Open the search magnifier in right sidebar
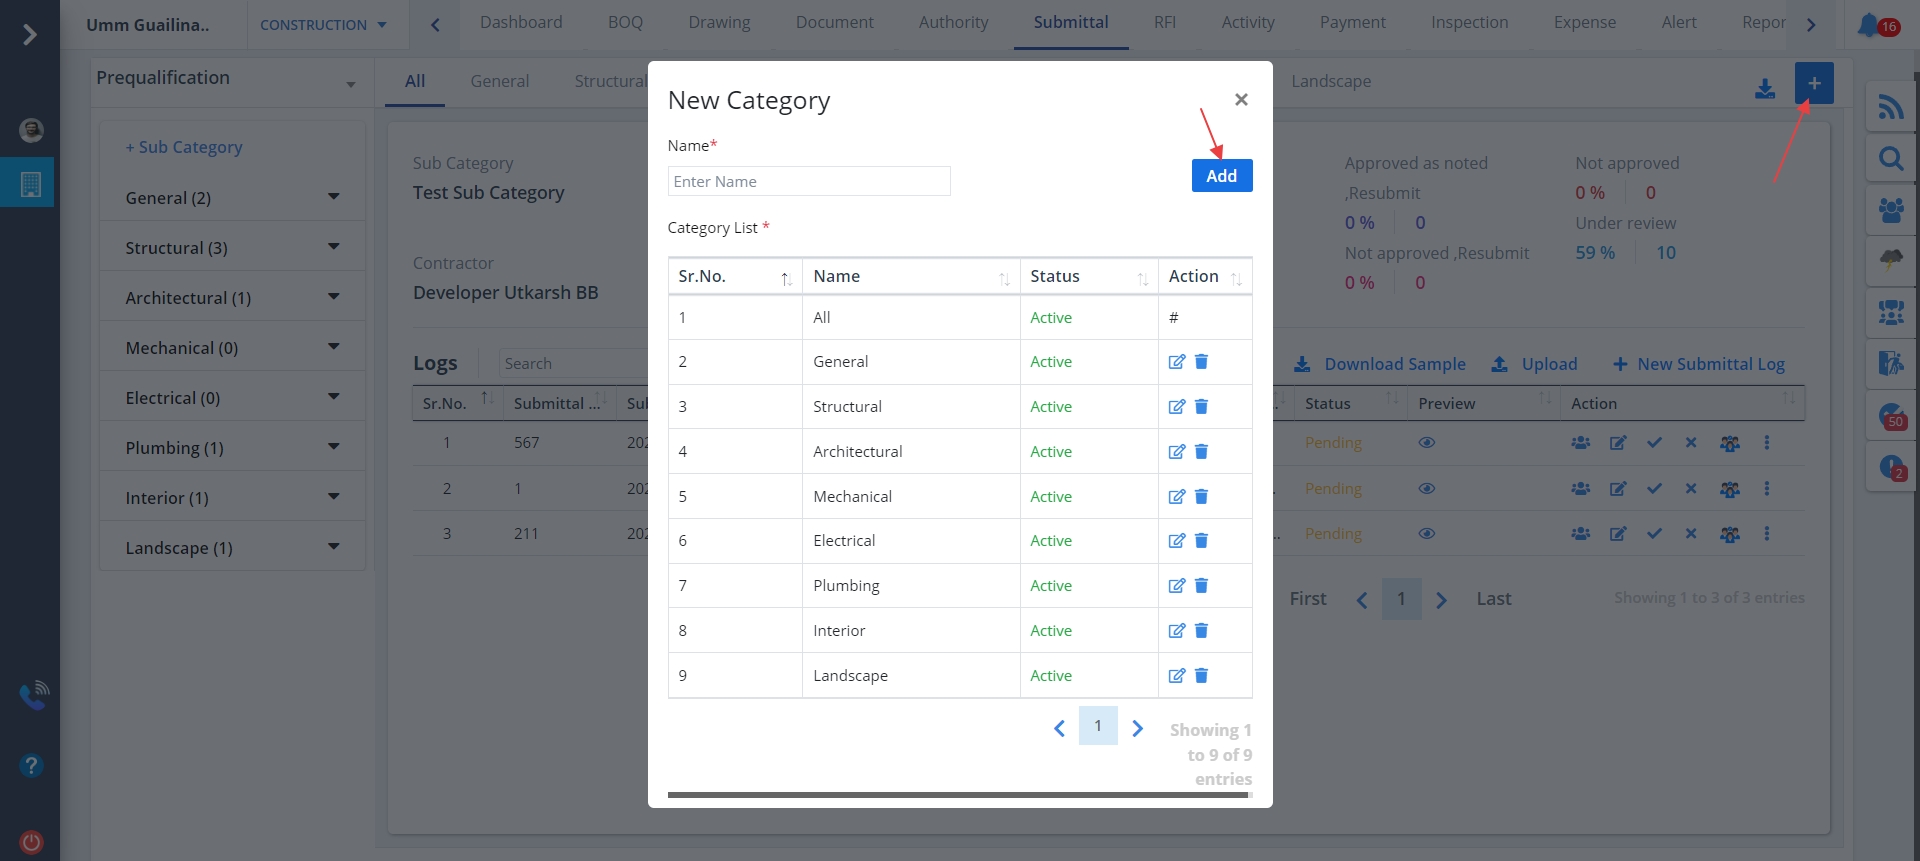 (x=1890, y=159)
